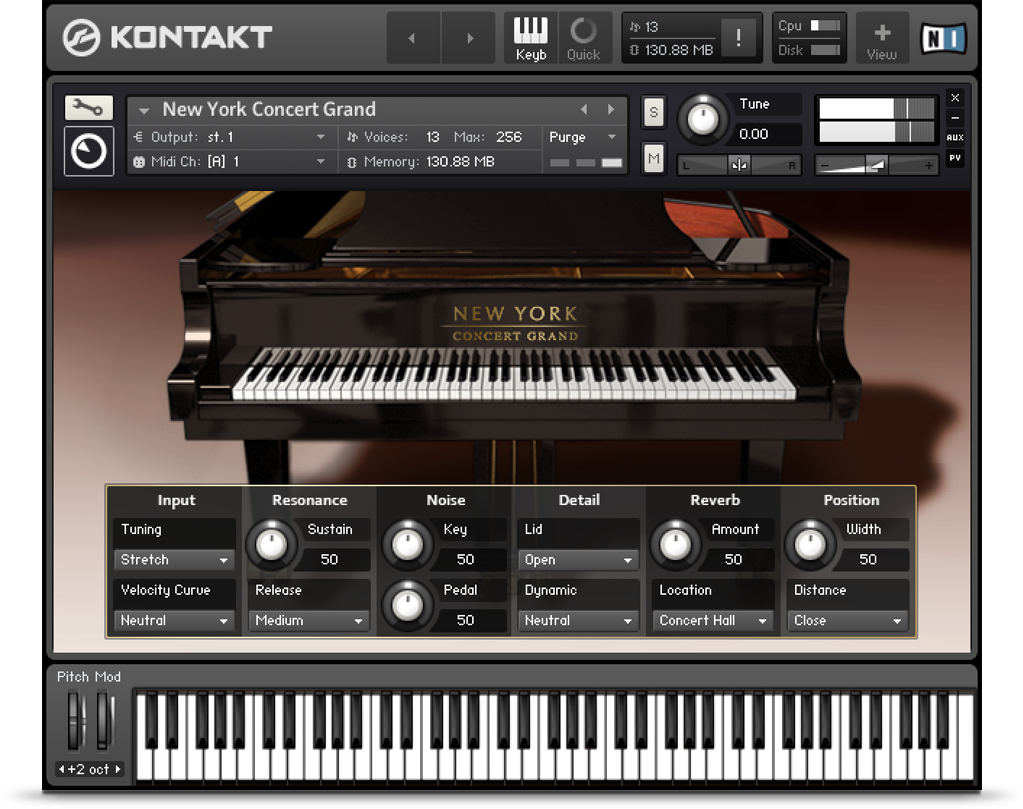1023x809 pixels.
Task: Click the Reverb Amount knob
Action: (x=676, y=545)
